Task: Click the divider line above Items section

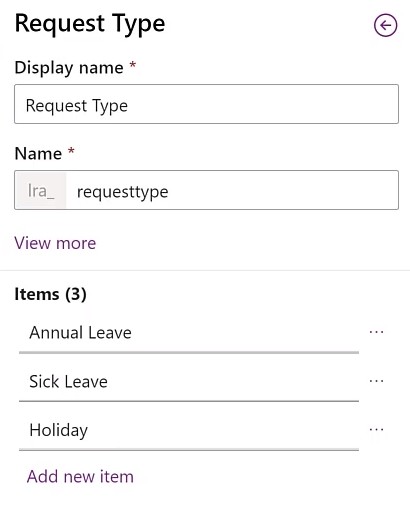Action: pos(205,270)
